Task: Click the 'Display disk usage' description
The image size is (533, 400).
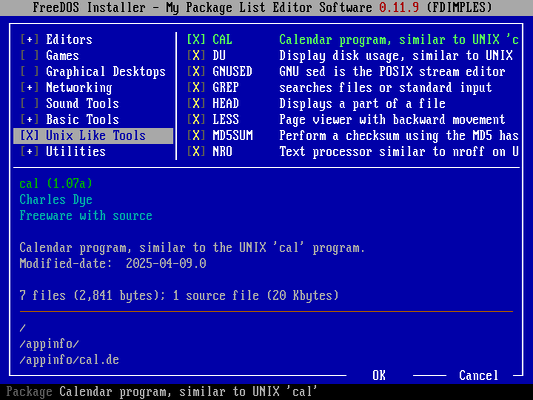Action: (396, 56)
